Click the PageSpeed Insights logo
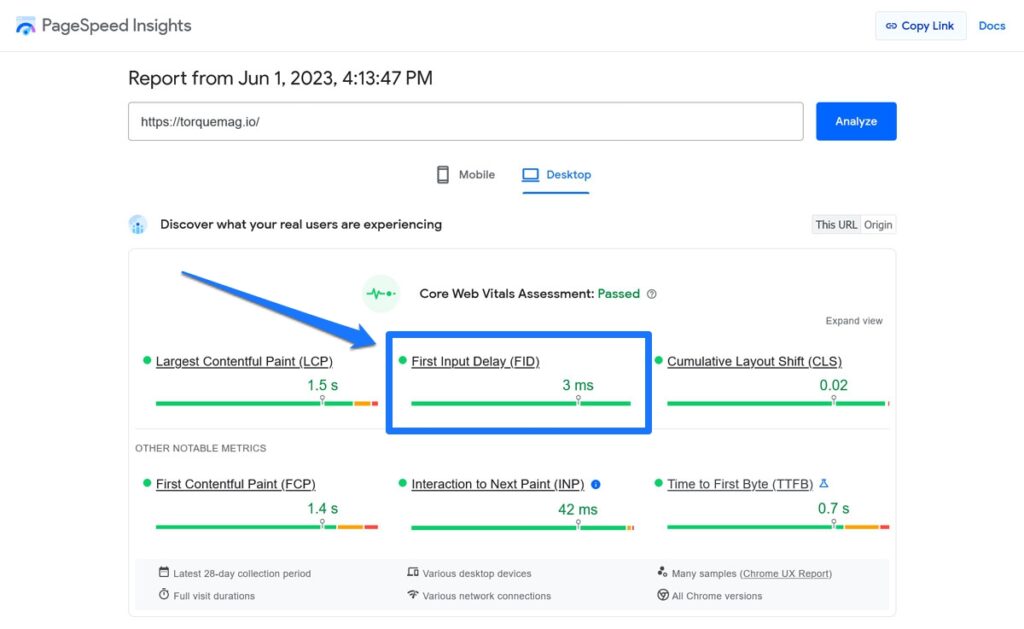Screen dimensions: 1024x629 [x=25, y=25]
